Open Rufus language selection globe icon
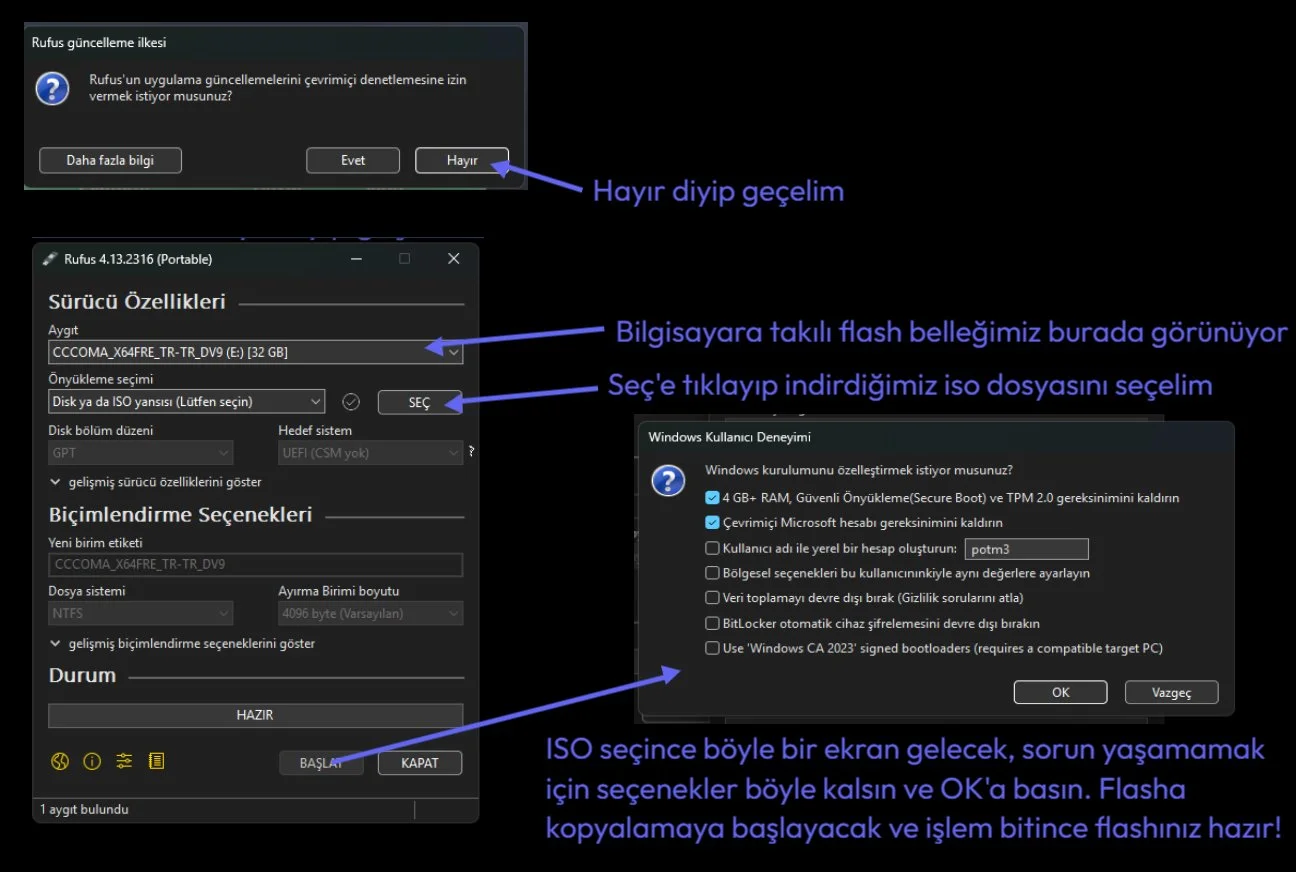The height and width of the screenshot is (872, 1296). (59, 762)
